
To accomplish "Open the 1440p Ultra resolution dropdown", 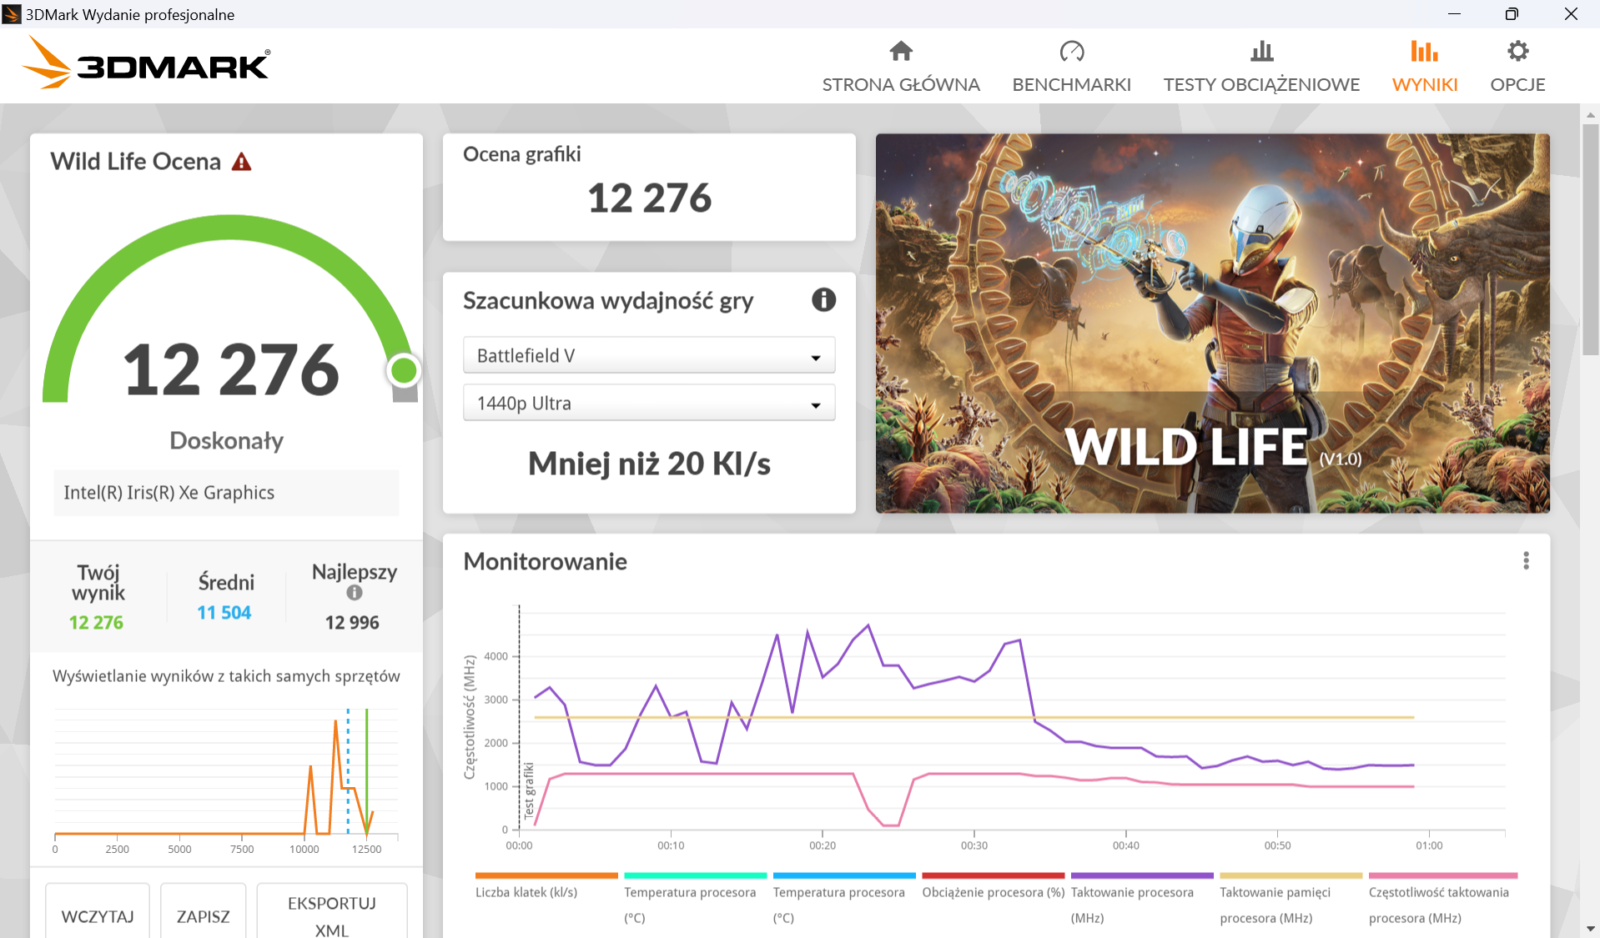I will coord(648,404).
